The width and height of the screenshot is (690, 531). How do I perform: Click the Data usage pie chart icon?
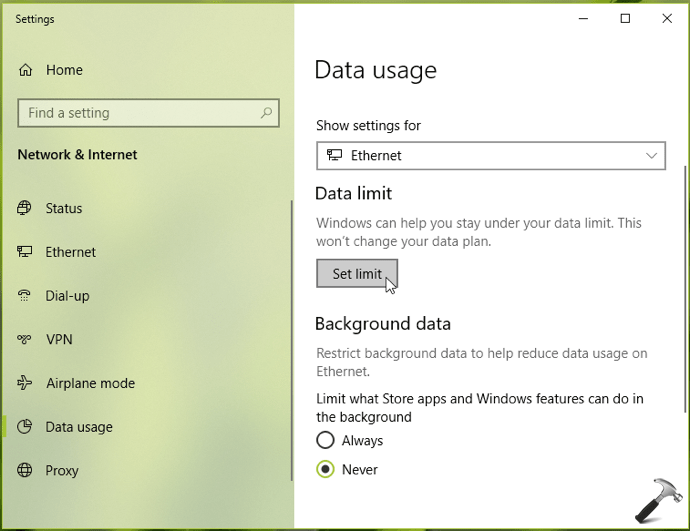(x=24, y=426)
